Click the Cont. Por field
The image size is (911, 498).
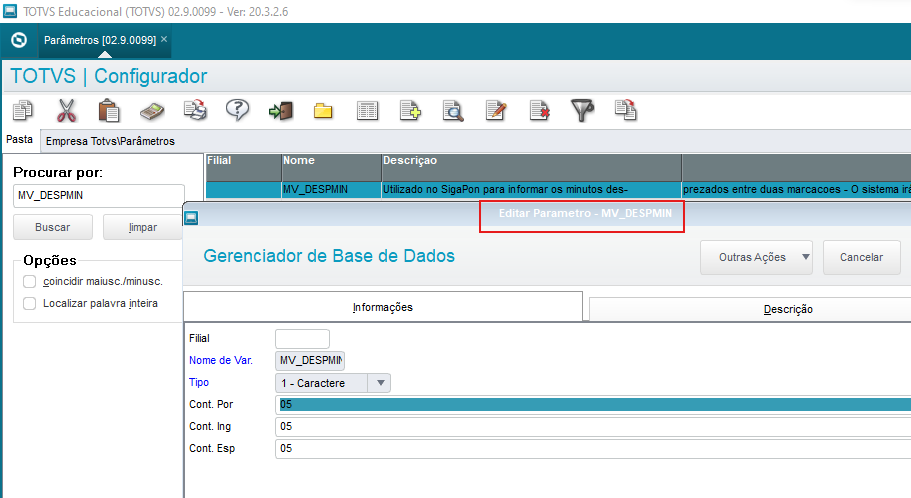pyautogui.click(x=593, y=404)
